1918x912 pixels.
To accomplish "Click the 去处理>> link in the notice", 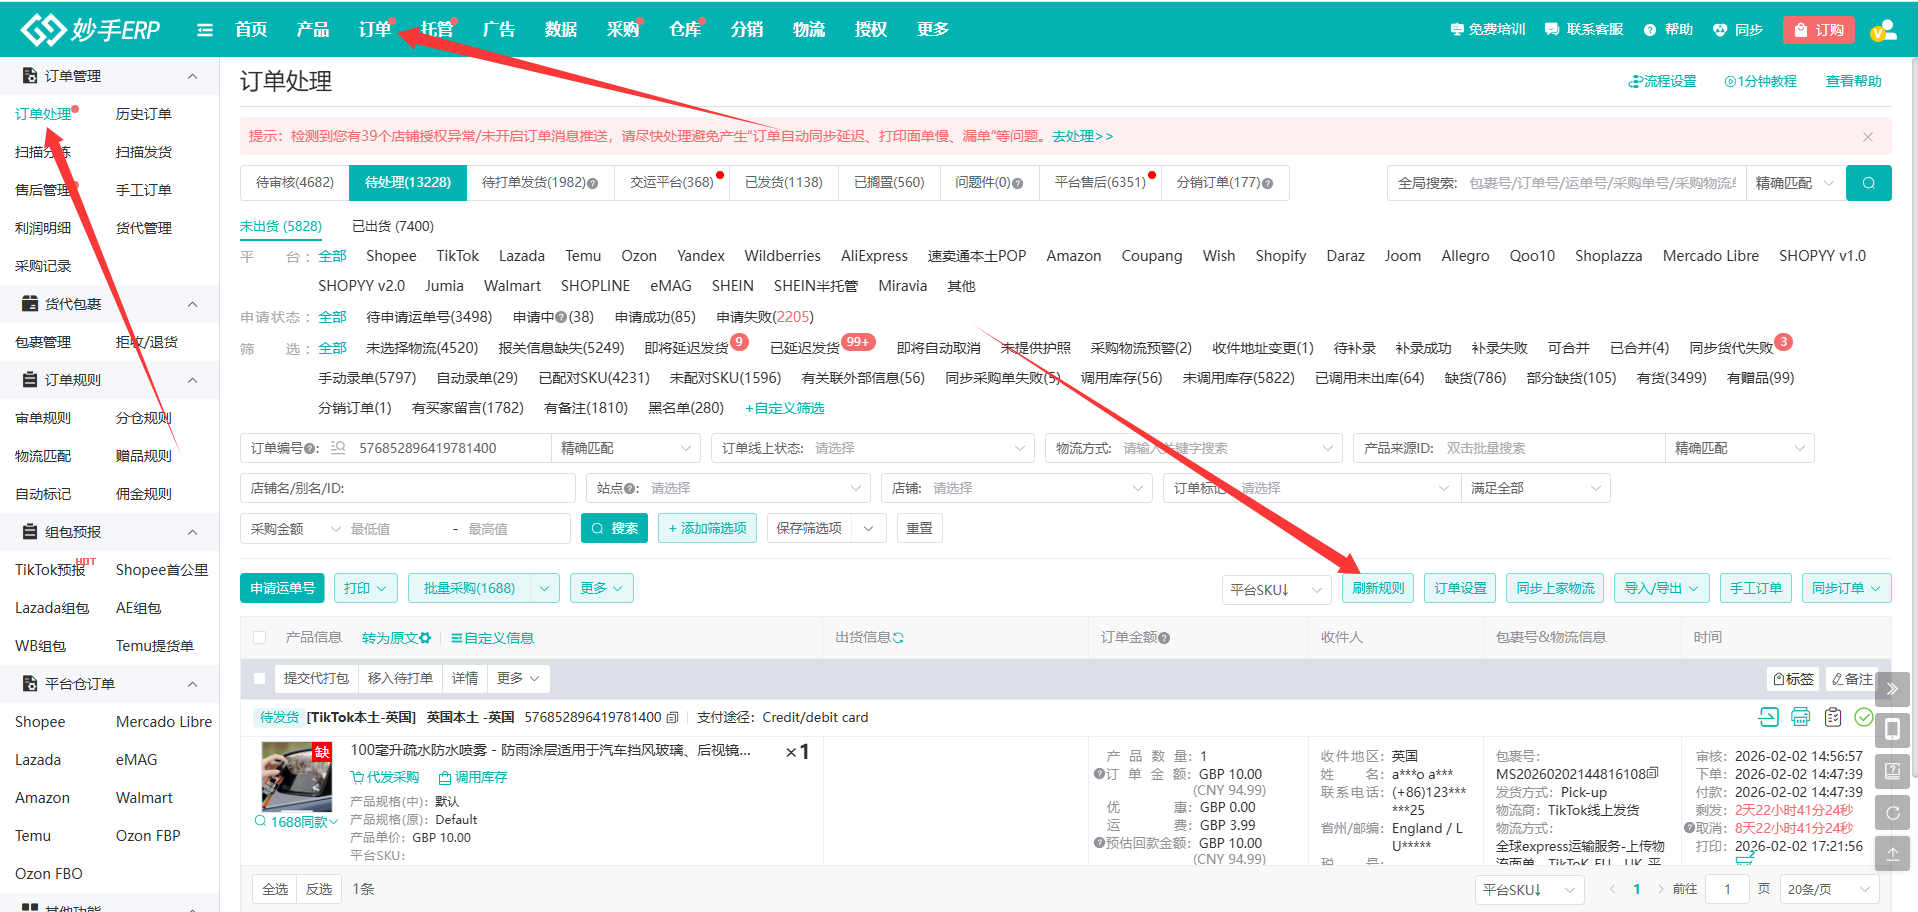I will tap(1082, 136).
